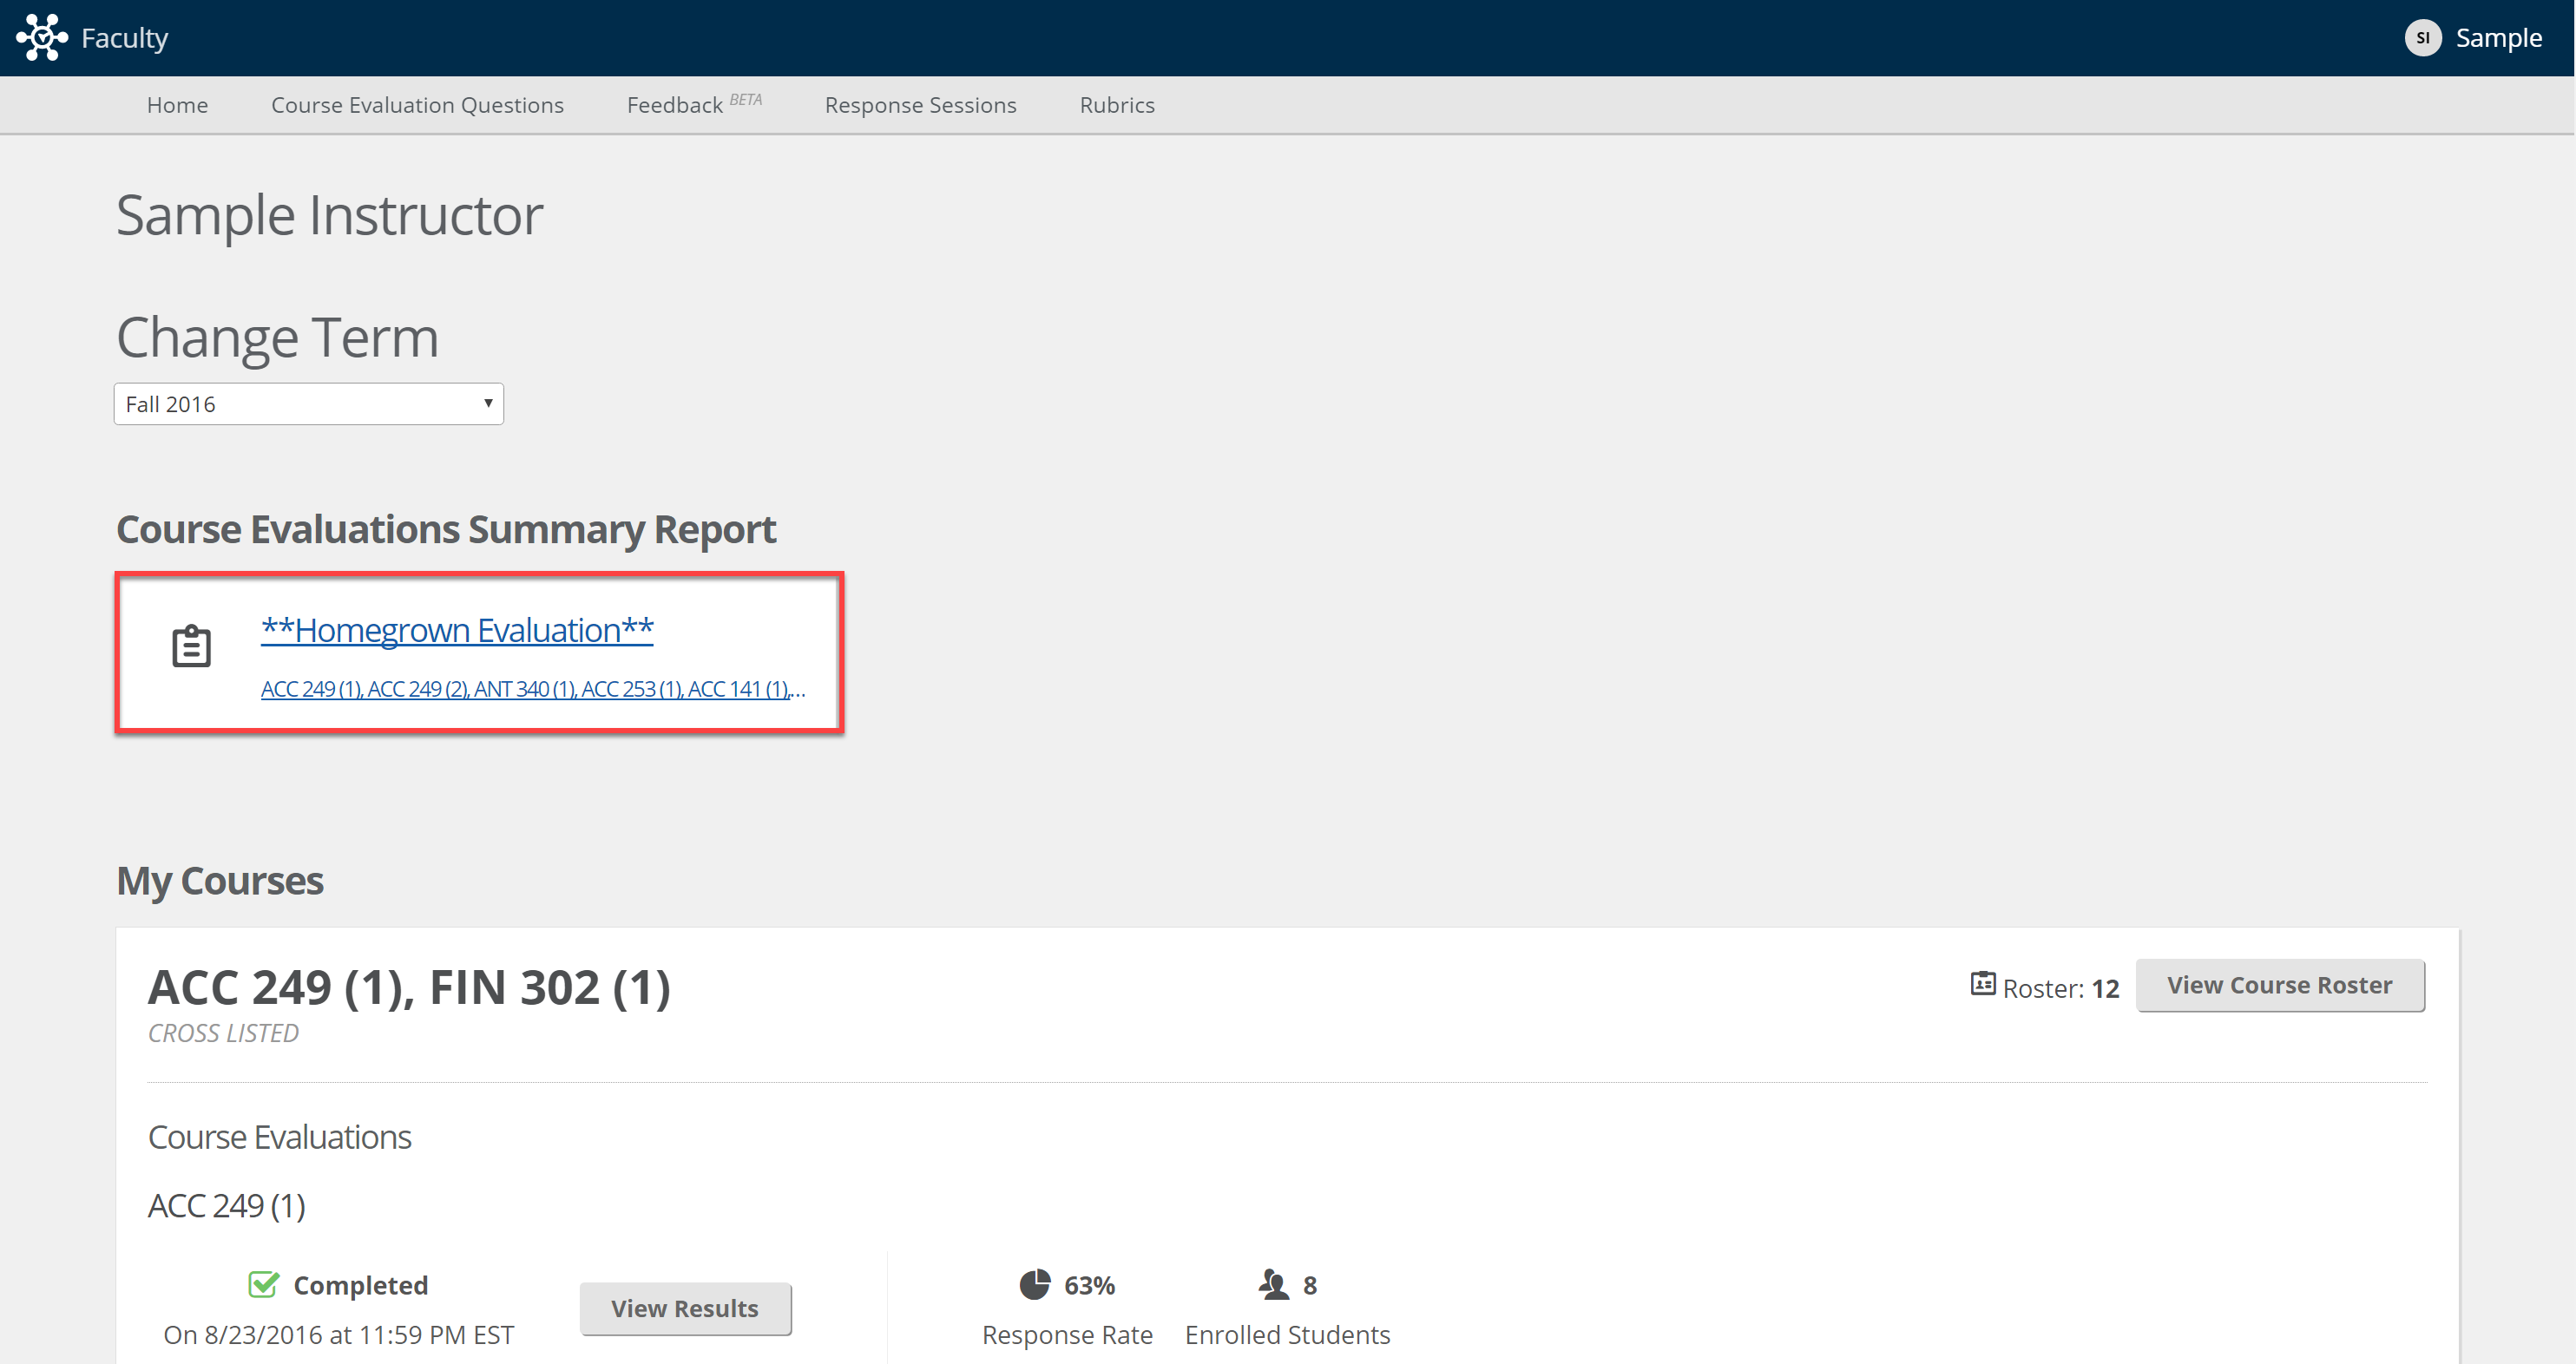Click the Sample user name menu
The height and width of the screenshot is (1364, 2576).
2498,38
